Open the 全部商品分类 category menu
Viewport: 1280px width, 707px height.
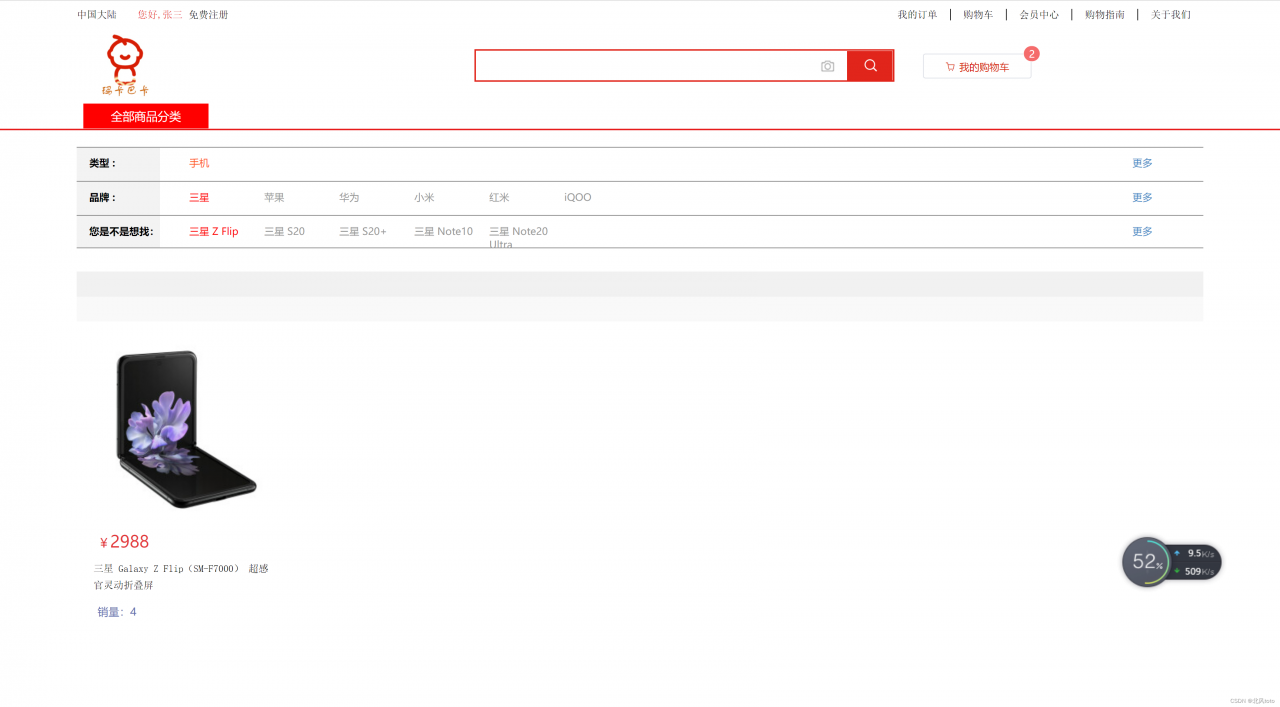tap(146, 116)
